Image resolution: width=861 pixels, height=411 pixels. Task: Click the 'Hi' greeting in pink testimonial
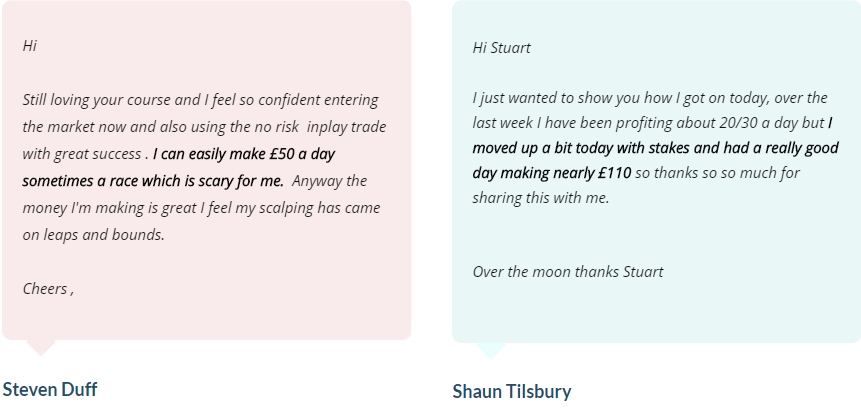pyautogui.click(x=30, y=46)
